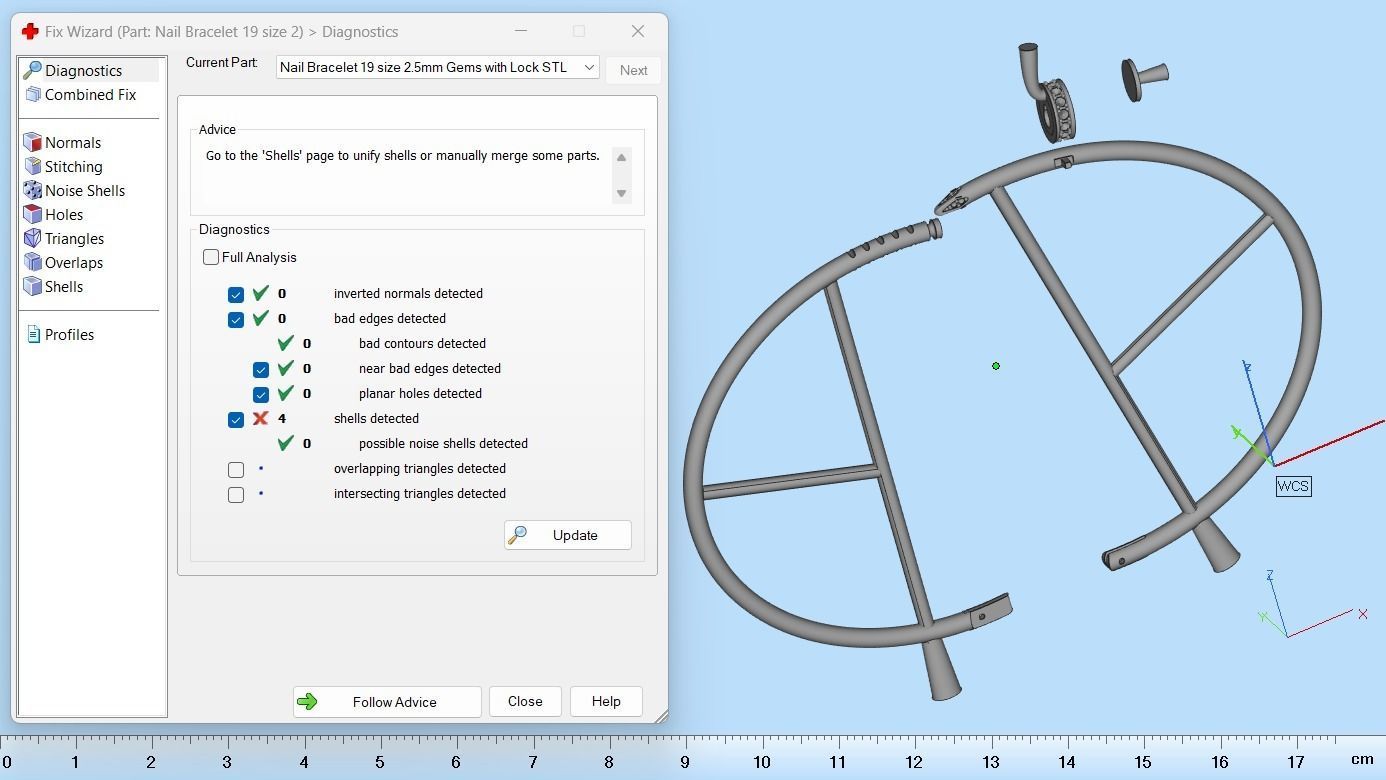Click the Holes page icon
Image resolution: width=1386 pixels, height=780 pixels.
tap(32, 214)
